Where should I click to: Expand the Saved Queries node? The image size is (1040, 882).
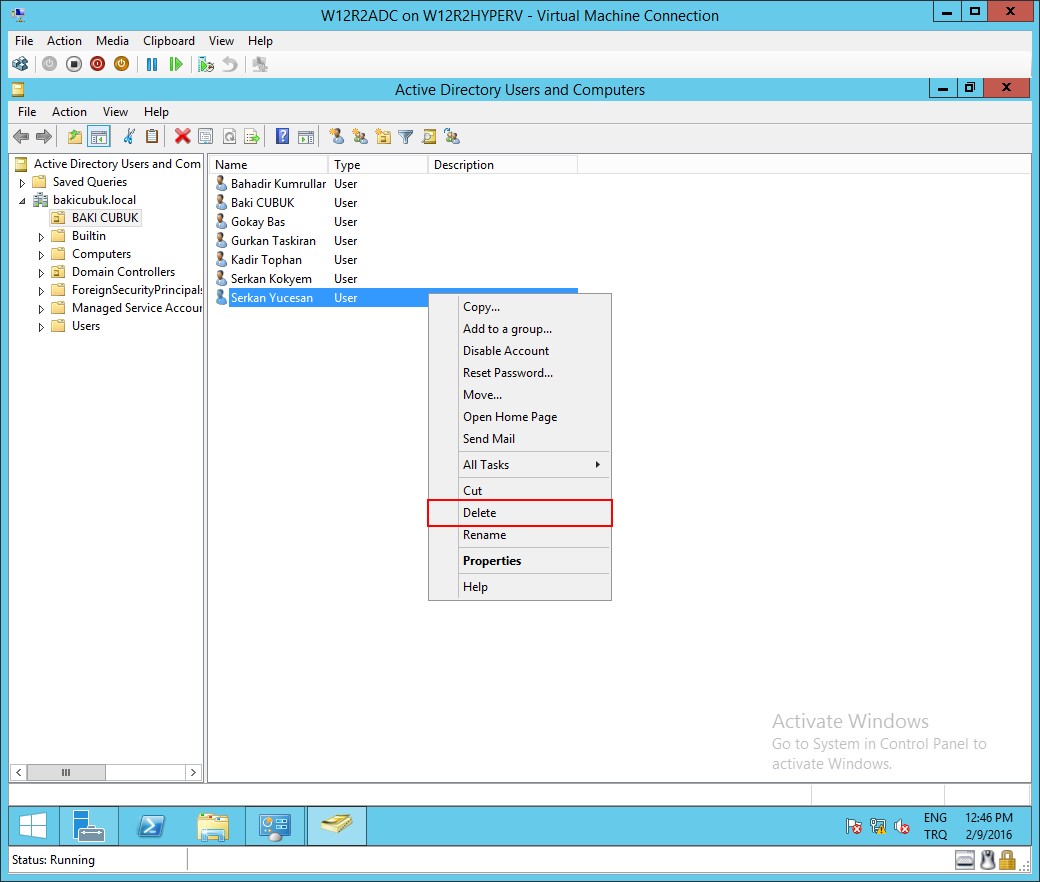point(22,182)
